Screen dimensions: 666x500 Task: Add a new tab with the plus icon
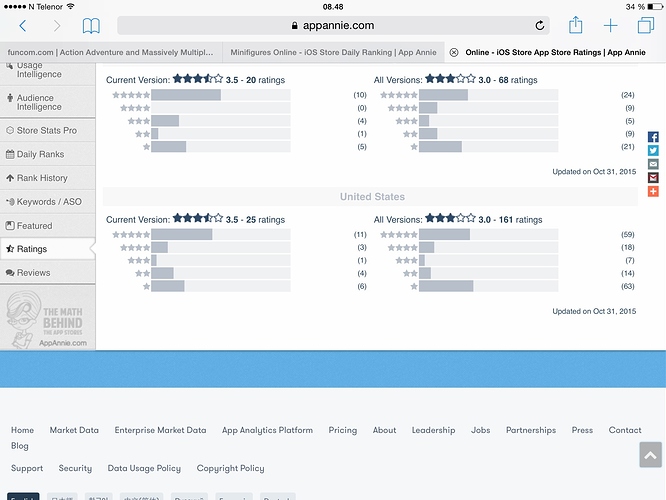[x=610, y=25]
